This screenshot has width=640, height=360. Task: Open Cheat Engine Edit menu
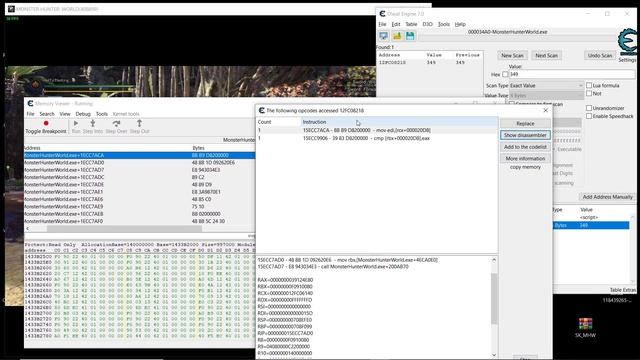click(396, 24)
